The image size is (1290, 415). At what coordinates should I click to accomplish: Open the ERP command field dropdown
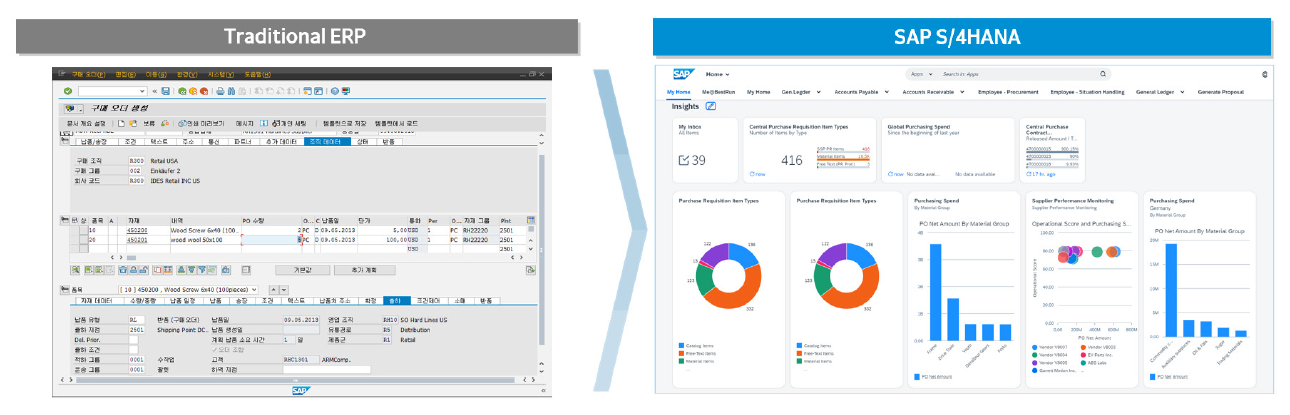coord(142,91)
